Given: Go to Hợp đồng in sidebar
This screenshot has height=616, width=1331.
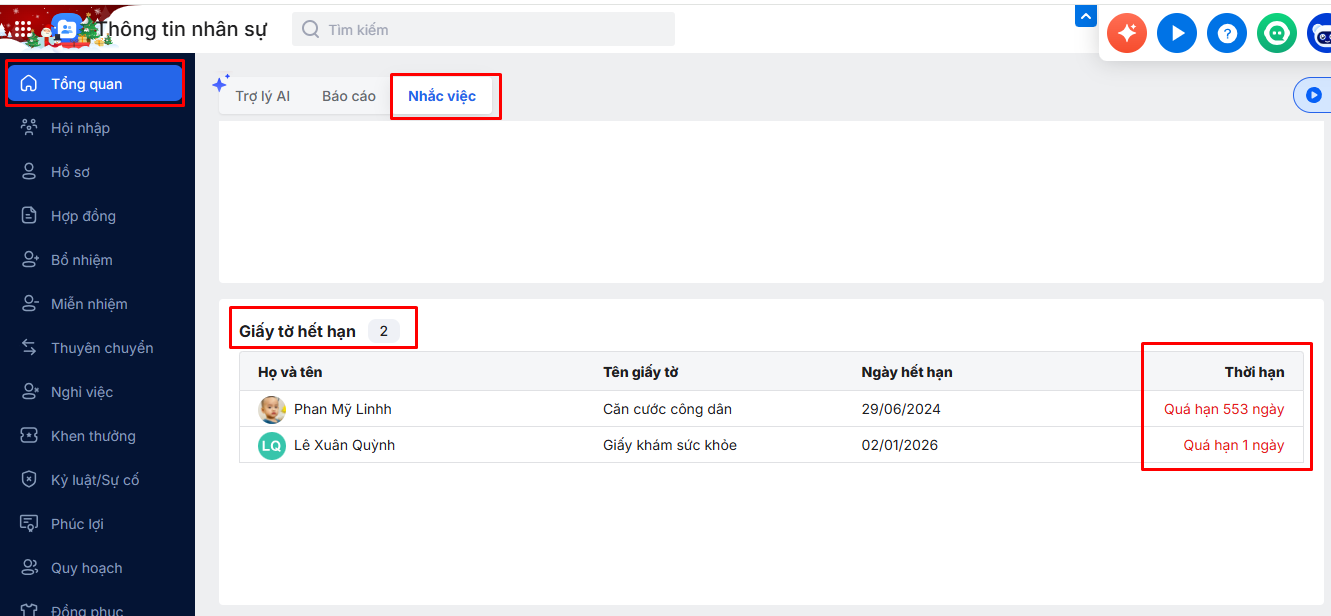Looking at the screenshot, I should 83,216.
